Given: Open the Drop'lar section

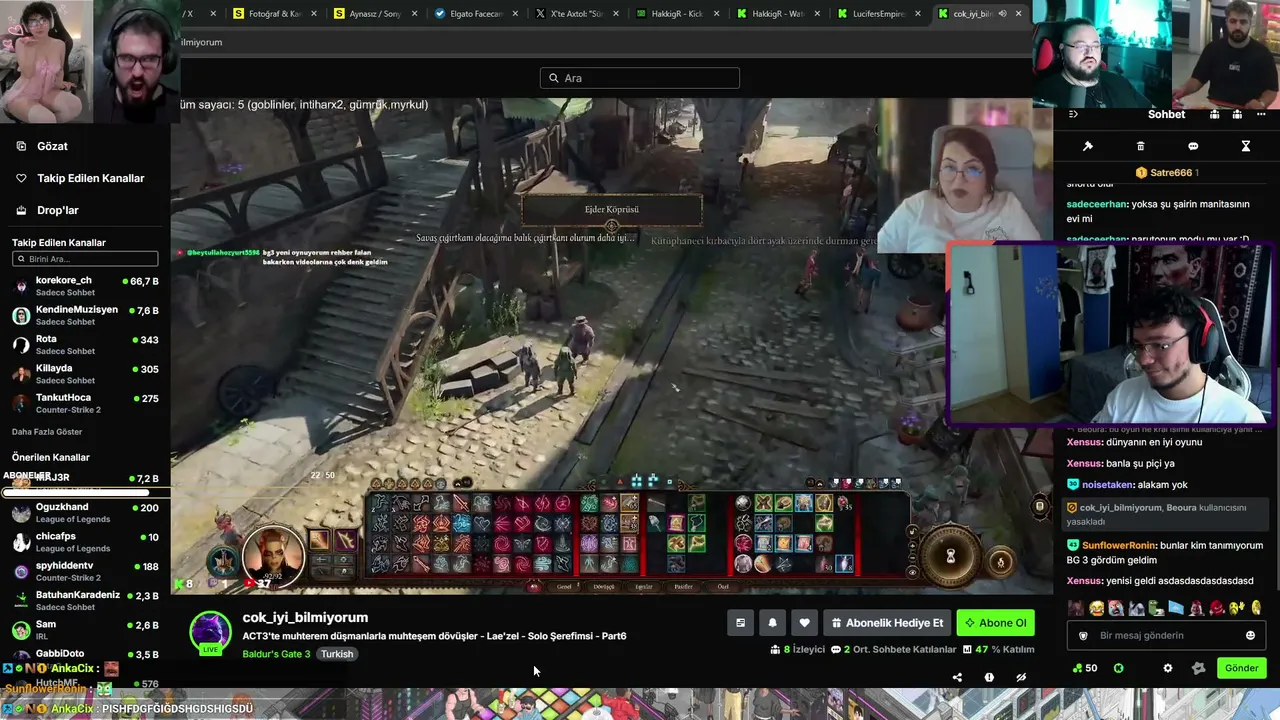Looking at the screenshot, I should click(47, 210).
